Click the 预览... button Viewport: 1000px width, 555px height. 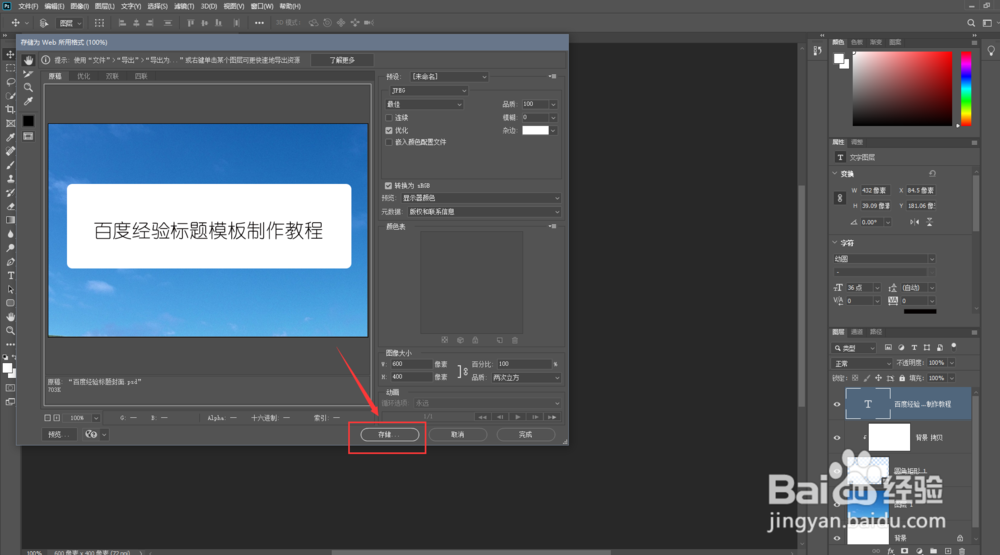tap(59, 434)
